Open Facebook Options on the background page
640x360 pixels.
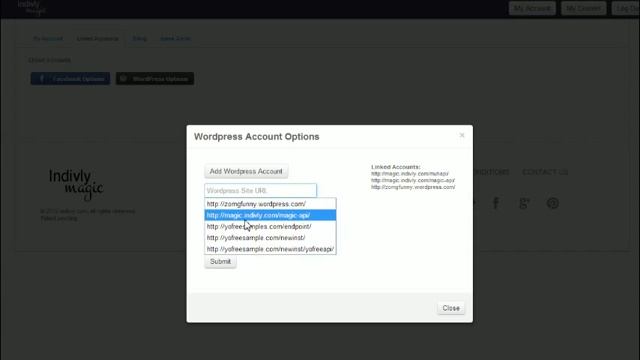[70, 79]
